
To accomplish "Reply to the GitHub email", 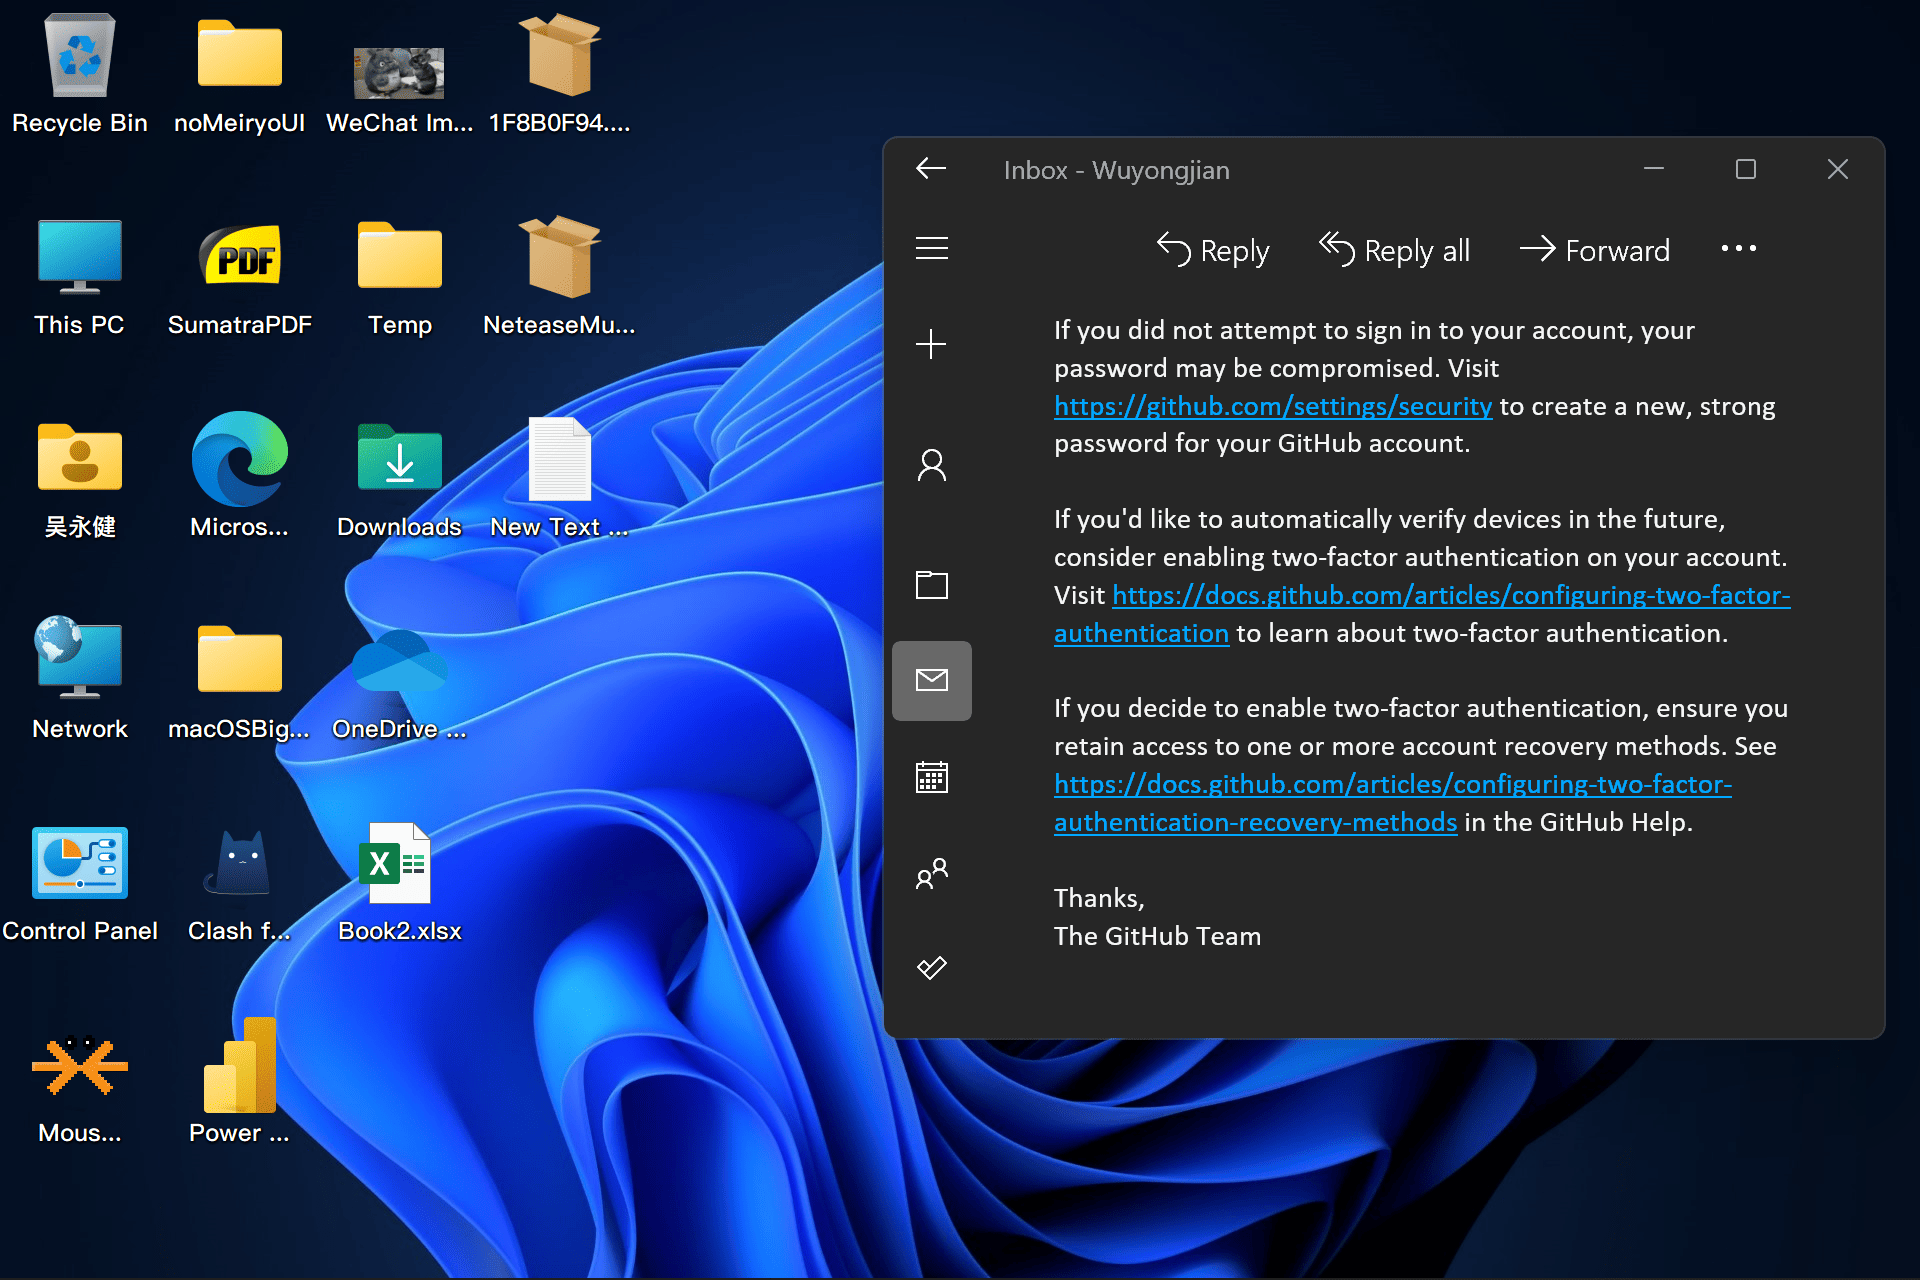I will pos(1212,250).
